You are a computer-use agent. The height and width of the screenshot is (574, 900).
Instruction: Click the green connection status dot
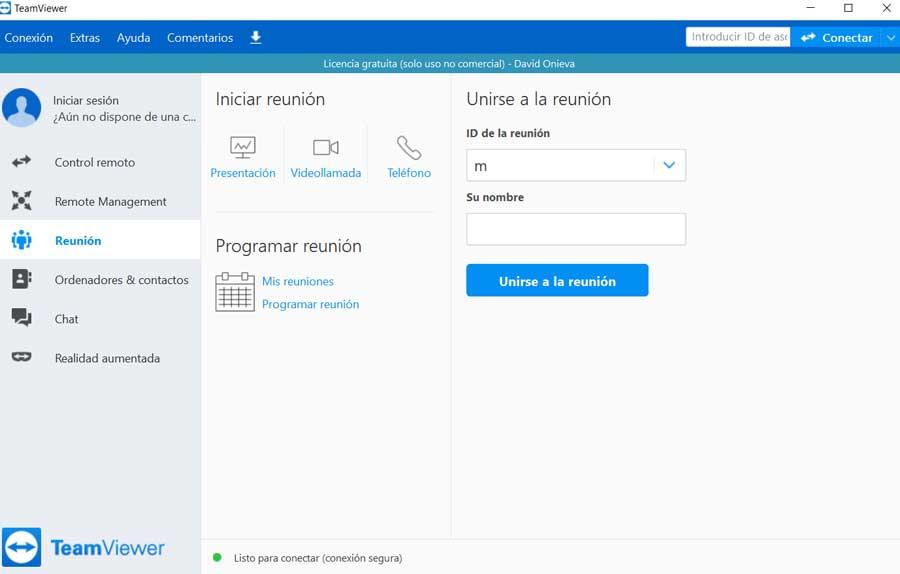(x=217, y=557)
